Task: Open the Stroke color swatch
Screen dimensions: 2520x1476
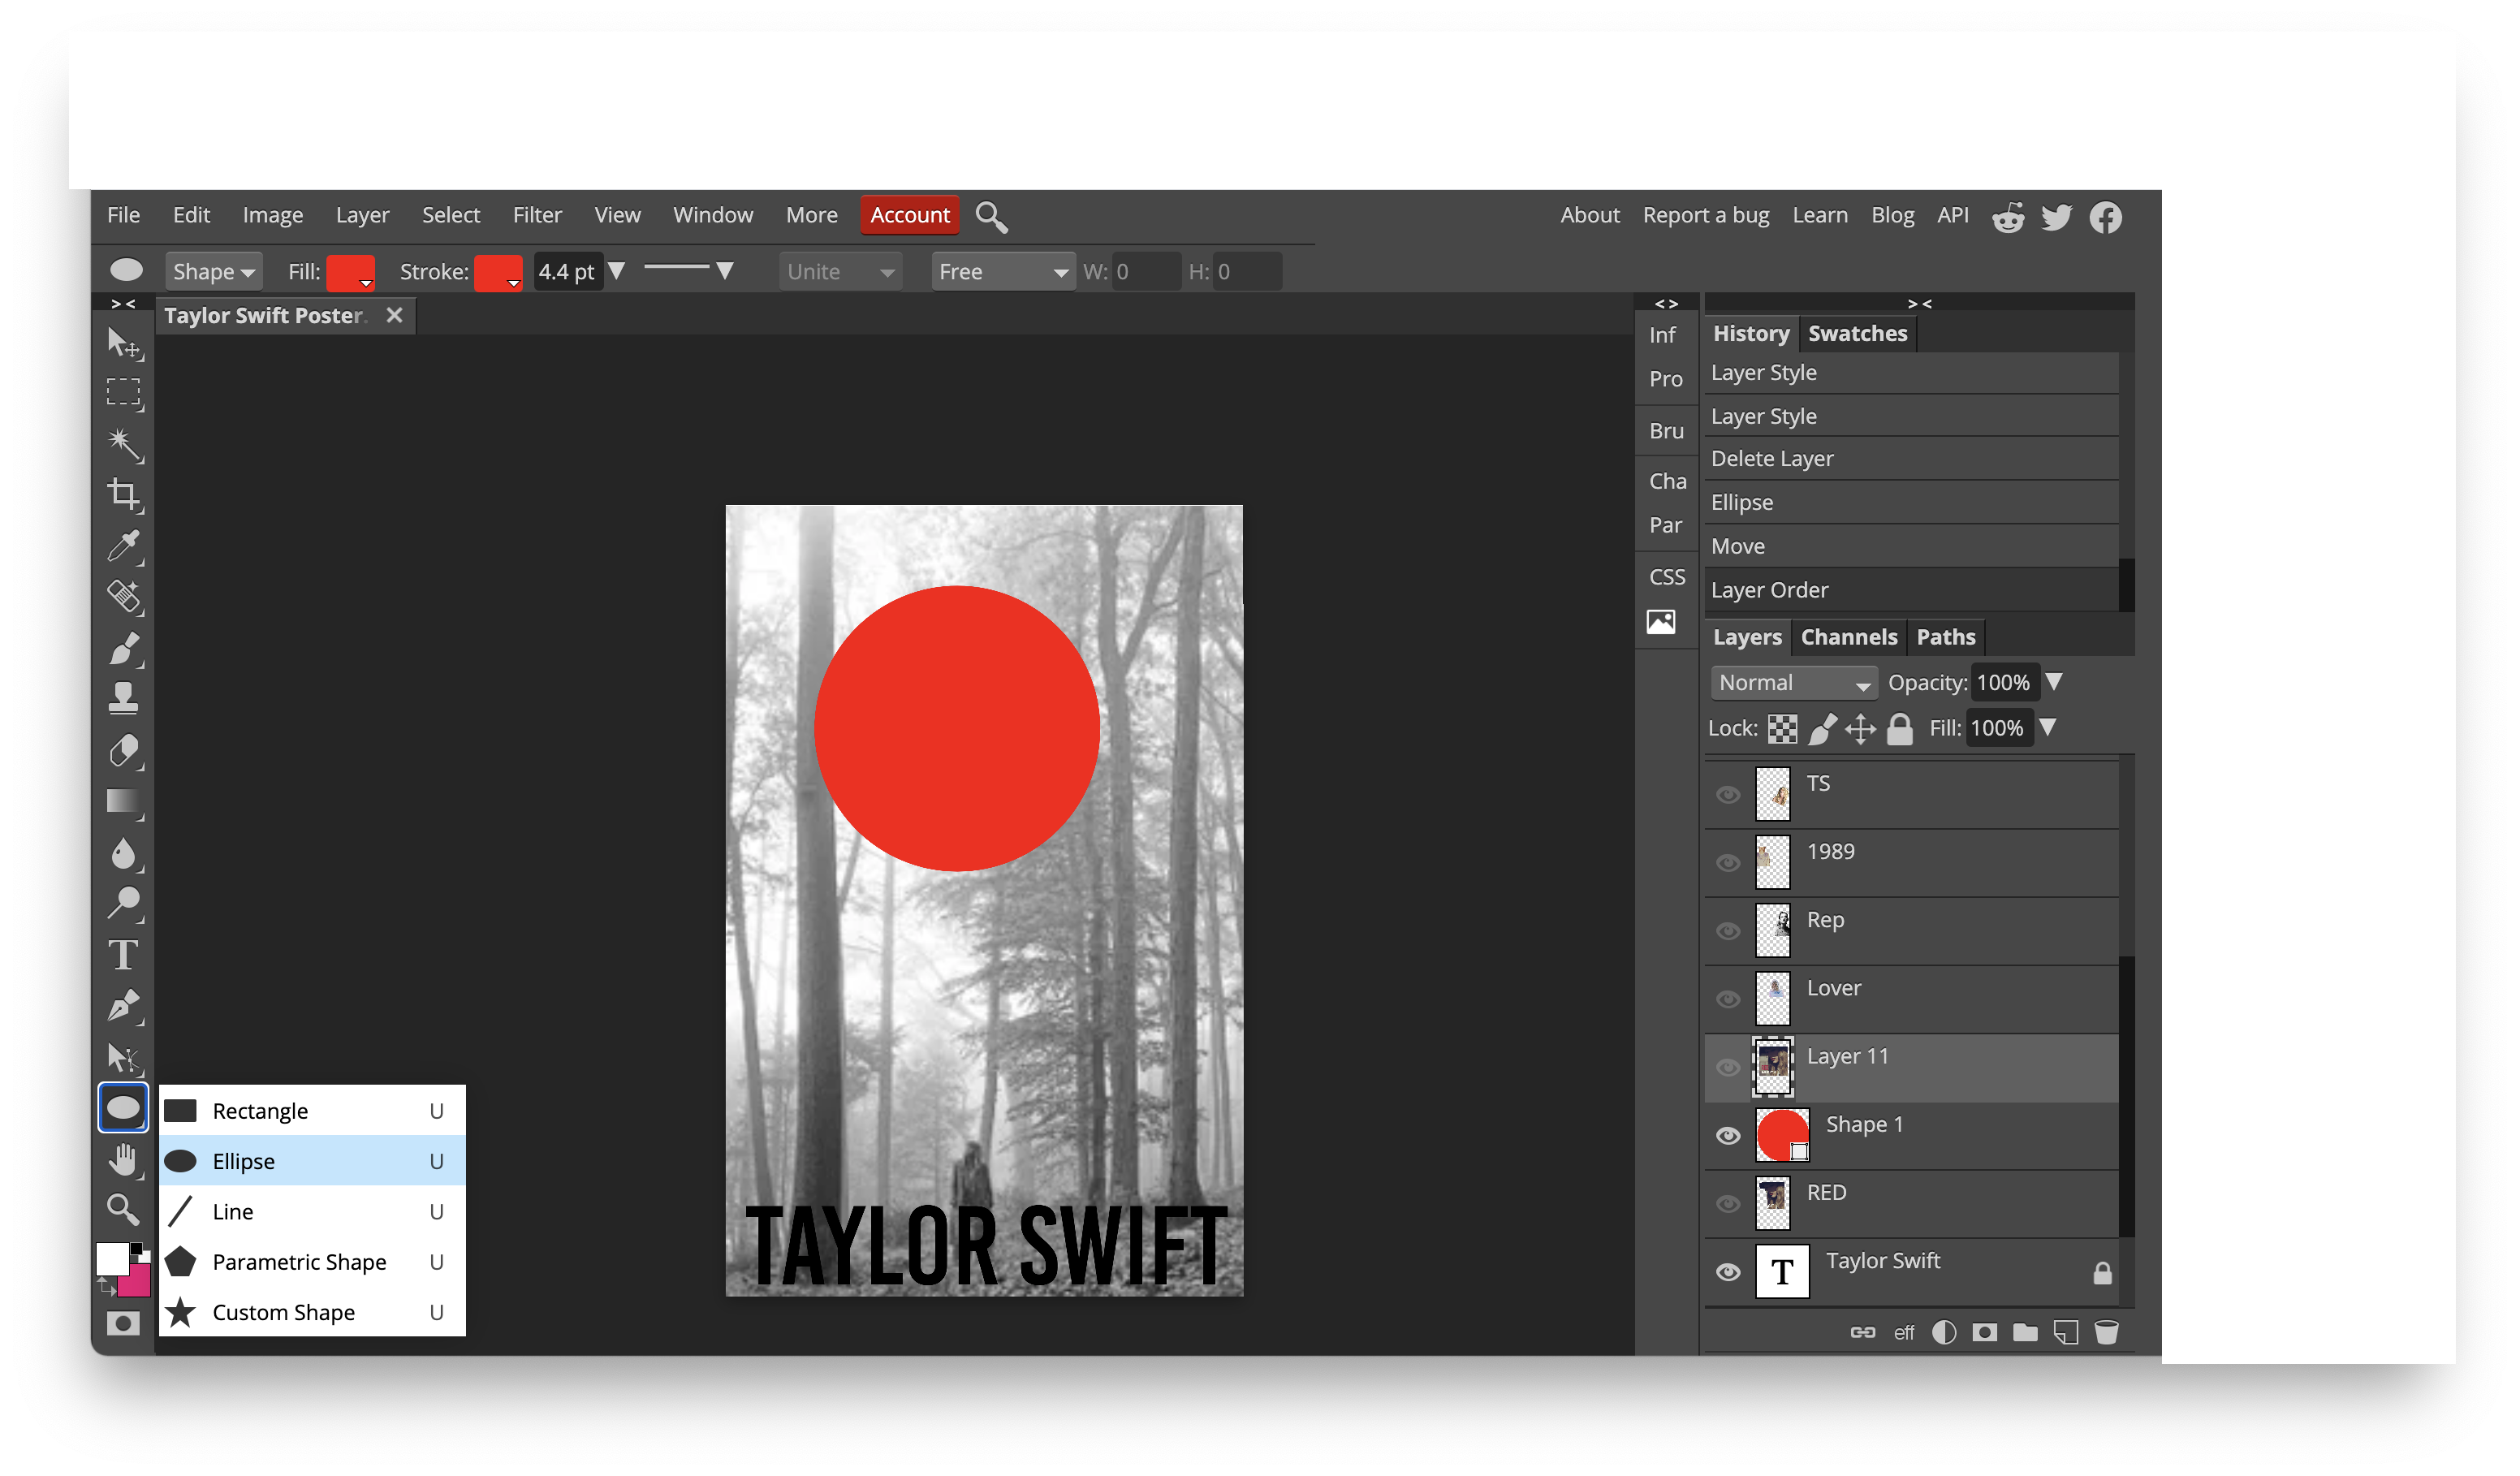Action: click(498, 272)
